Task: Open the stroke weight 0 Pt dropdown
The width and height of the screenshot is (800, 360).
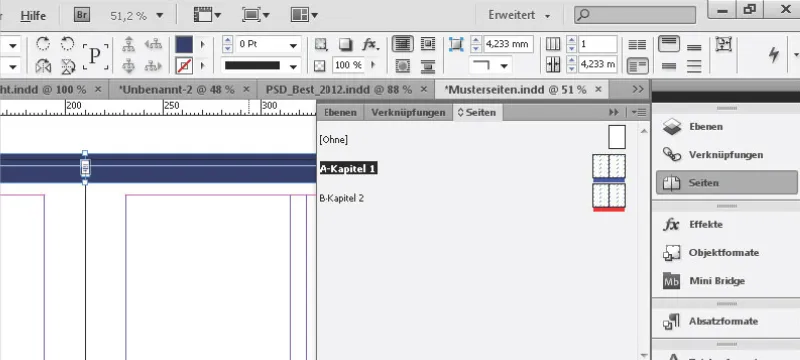Action: [293, 45]
